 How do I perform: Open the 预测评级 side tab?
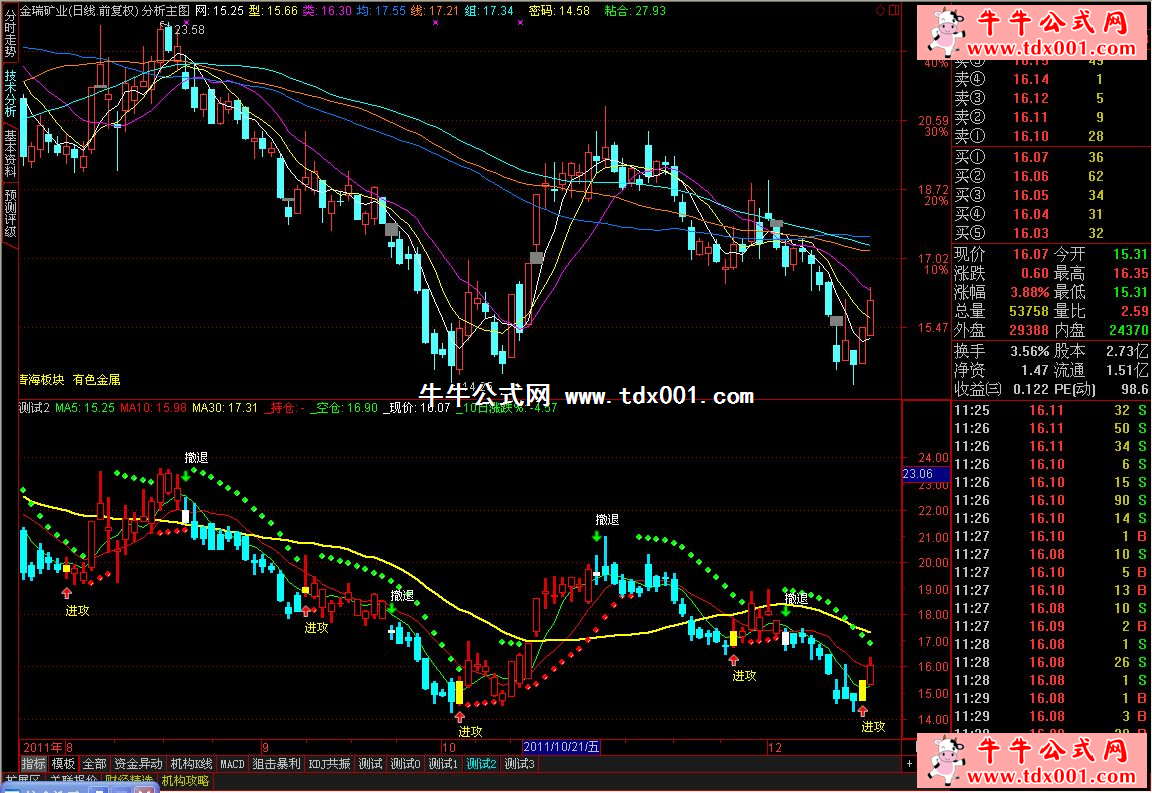click(10, 213)
